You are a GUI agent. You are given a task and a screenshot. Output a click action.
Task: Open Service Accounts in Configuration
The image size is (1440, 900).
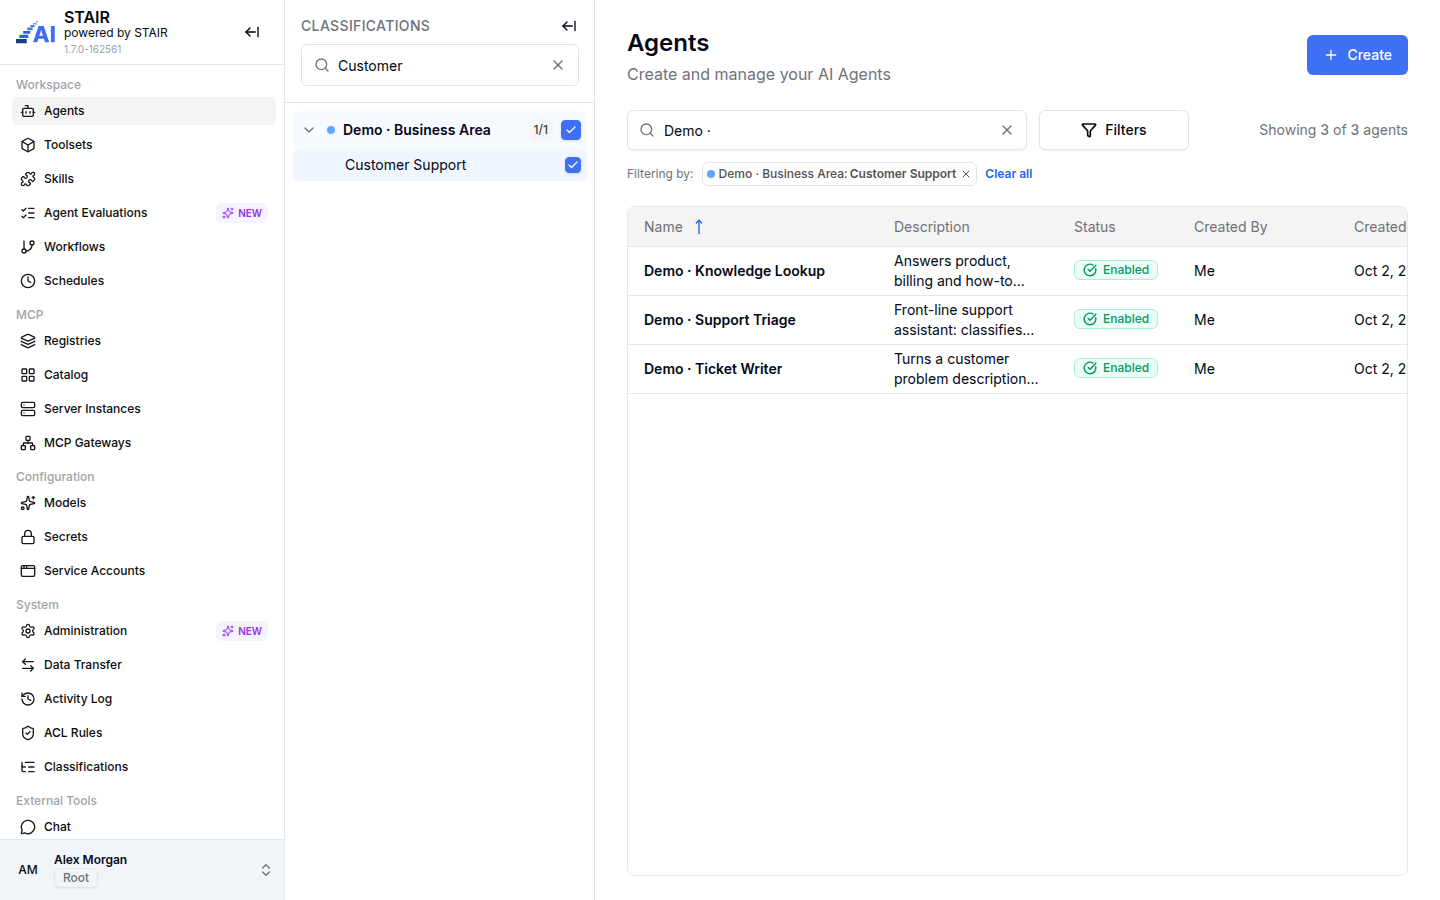pos(144,571)
